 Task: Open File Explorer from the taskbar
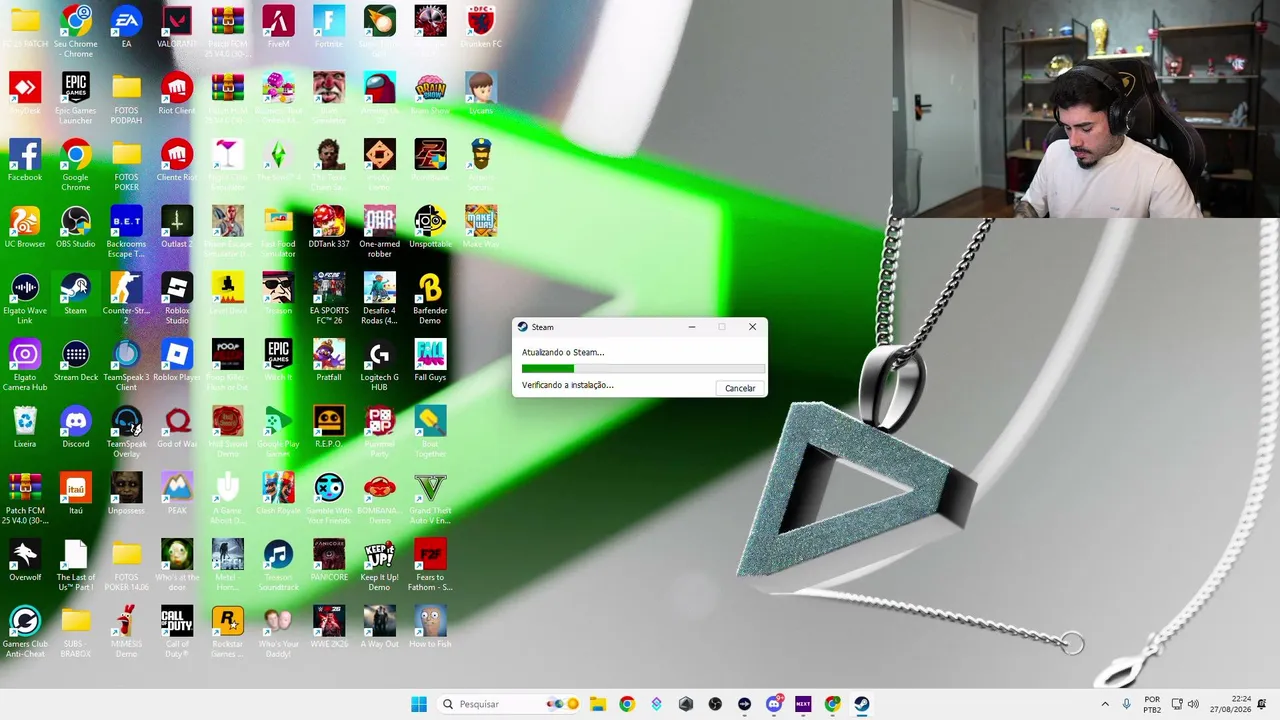tap(597, 704)
